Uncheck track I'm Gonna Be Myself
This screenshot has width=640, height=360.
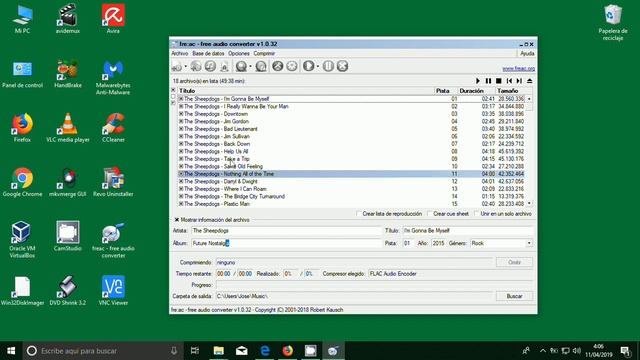[181, 99]
